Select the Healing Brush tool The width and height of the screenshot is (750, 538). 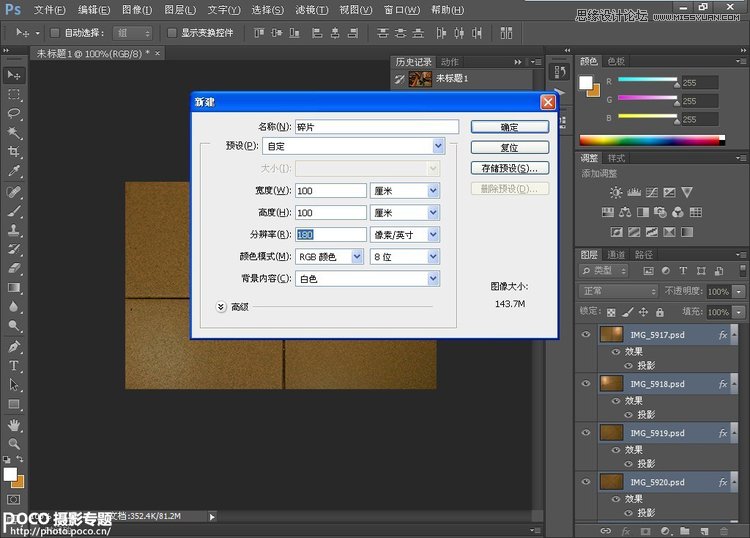[14, 192]
